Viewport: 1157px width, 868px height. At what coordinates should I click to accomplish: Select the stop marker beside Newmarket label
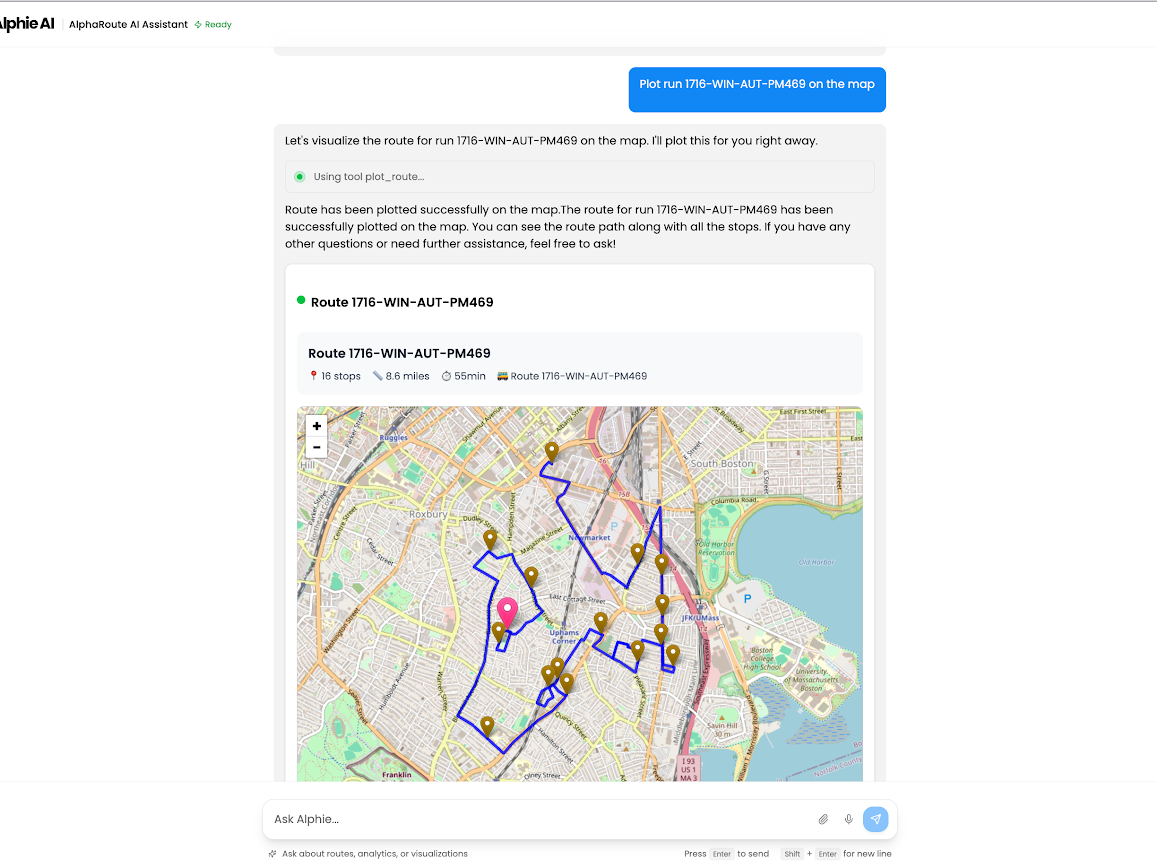(638, 554)
